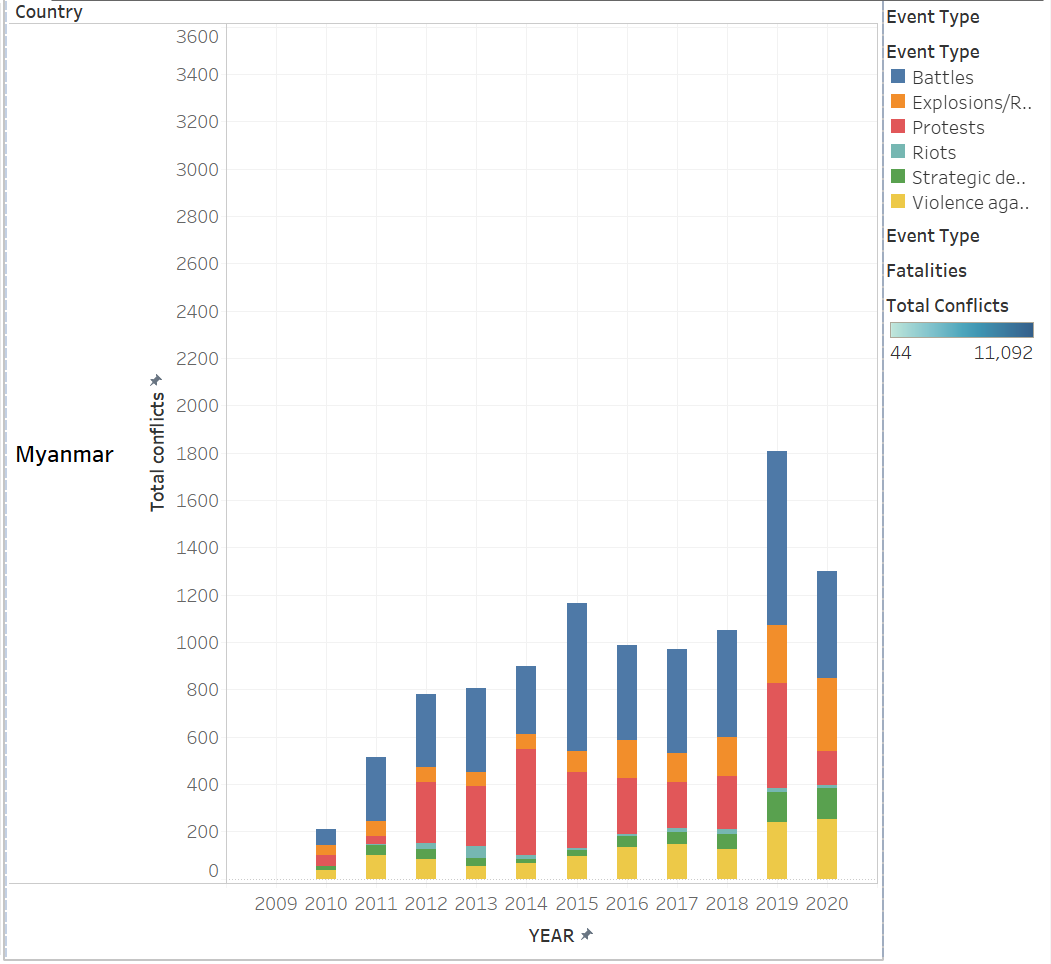Click the Total Conflicts legend title
Viewport: 1051px width, 964px height.
(x=947, y=306)
